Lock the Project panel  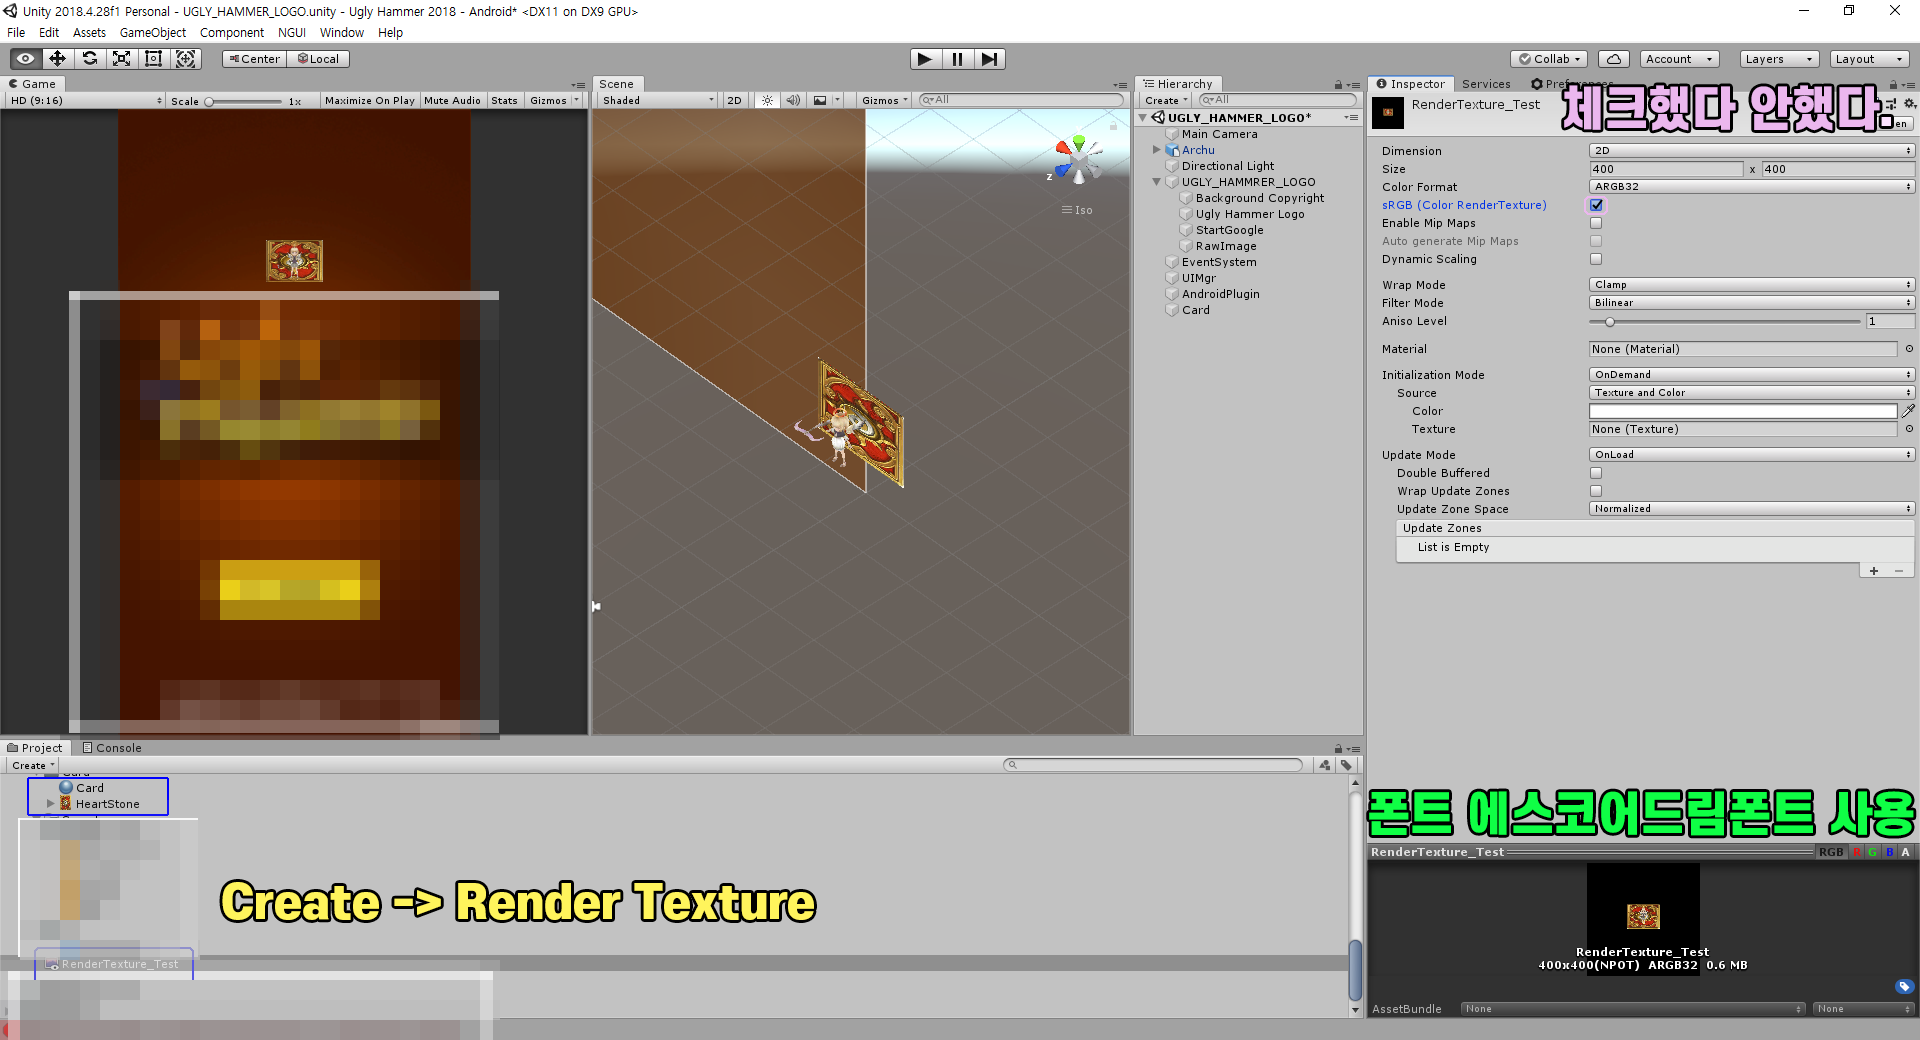coord(1338,748)
